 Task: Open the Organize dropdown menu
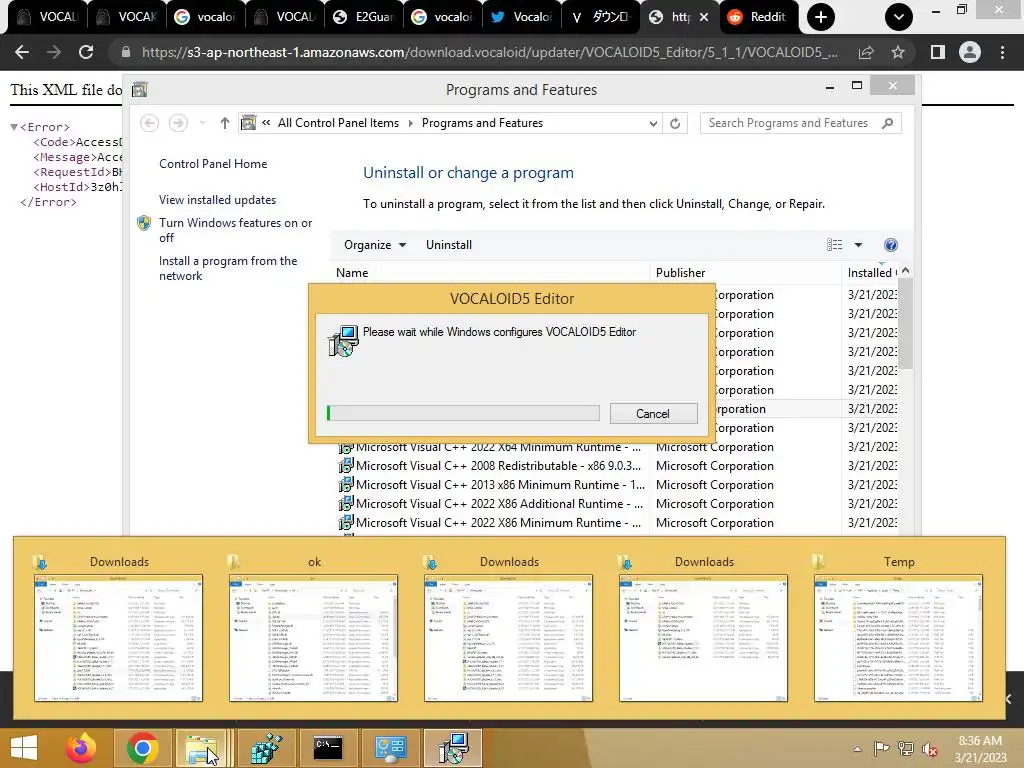(x=375, y=245)
